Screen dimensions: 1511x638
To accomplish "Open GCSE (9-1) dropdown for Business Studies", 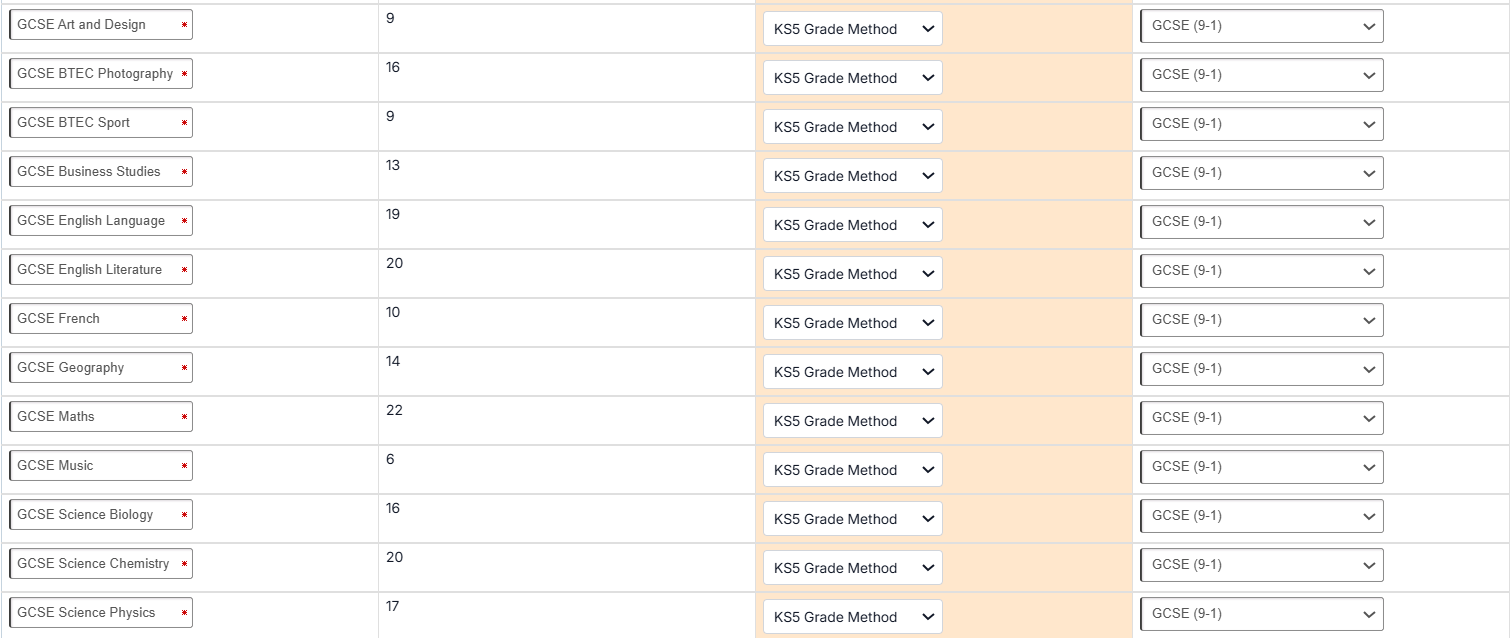I will (1261, 172).
